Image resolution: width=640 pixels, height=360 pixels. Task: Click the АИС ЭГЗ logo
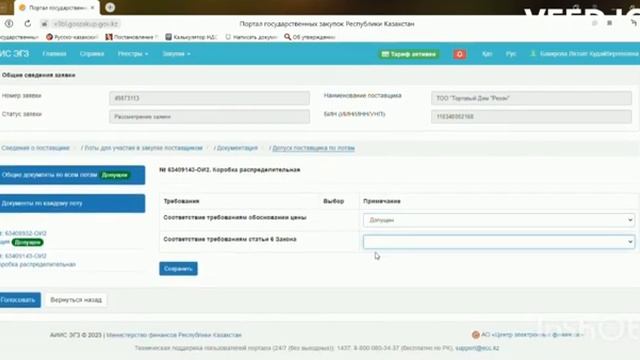[x=14, y=53]
